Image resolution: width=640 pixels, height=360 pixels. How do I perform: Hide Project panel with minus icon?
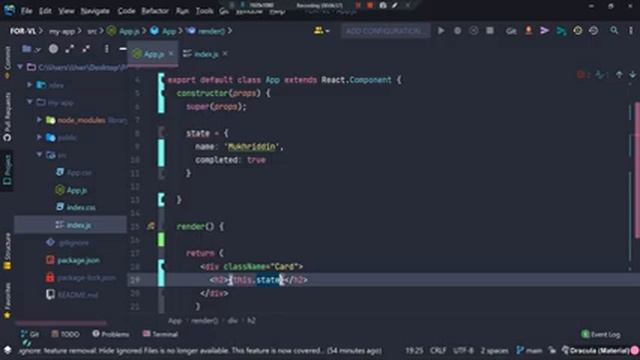[122, 49]
